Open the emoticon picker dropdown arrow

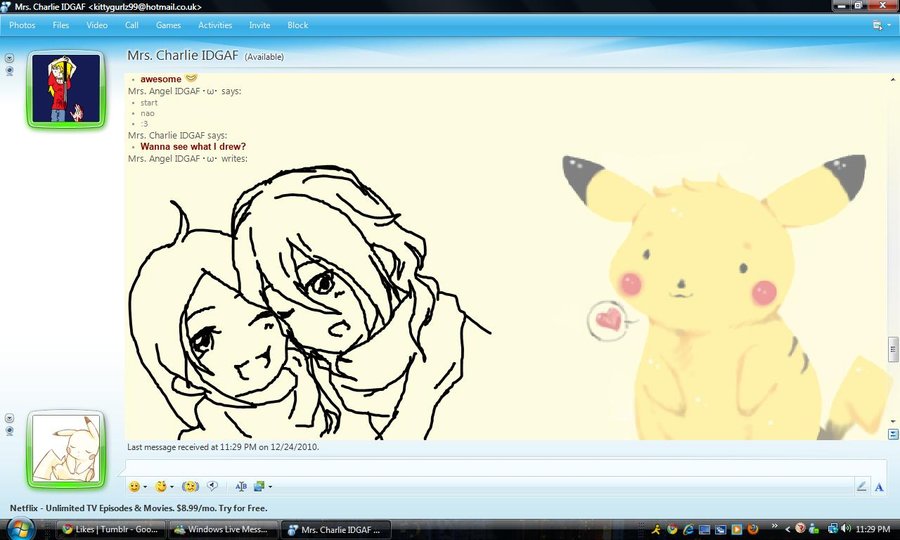(x=145, y=487)
